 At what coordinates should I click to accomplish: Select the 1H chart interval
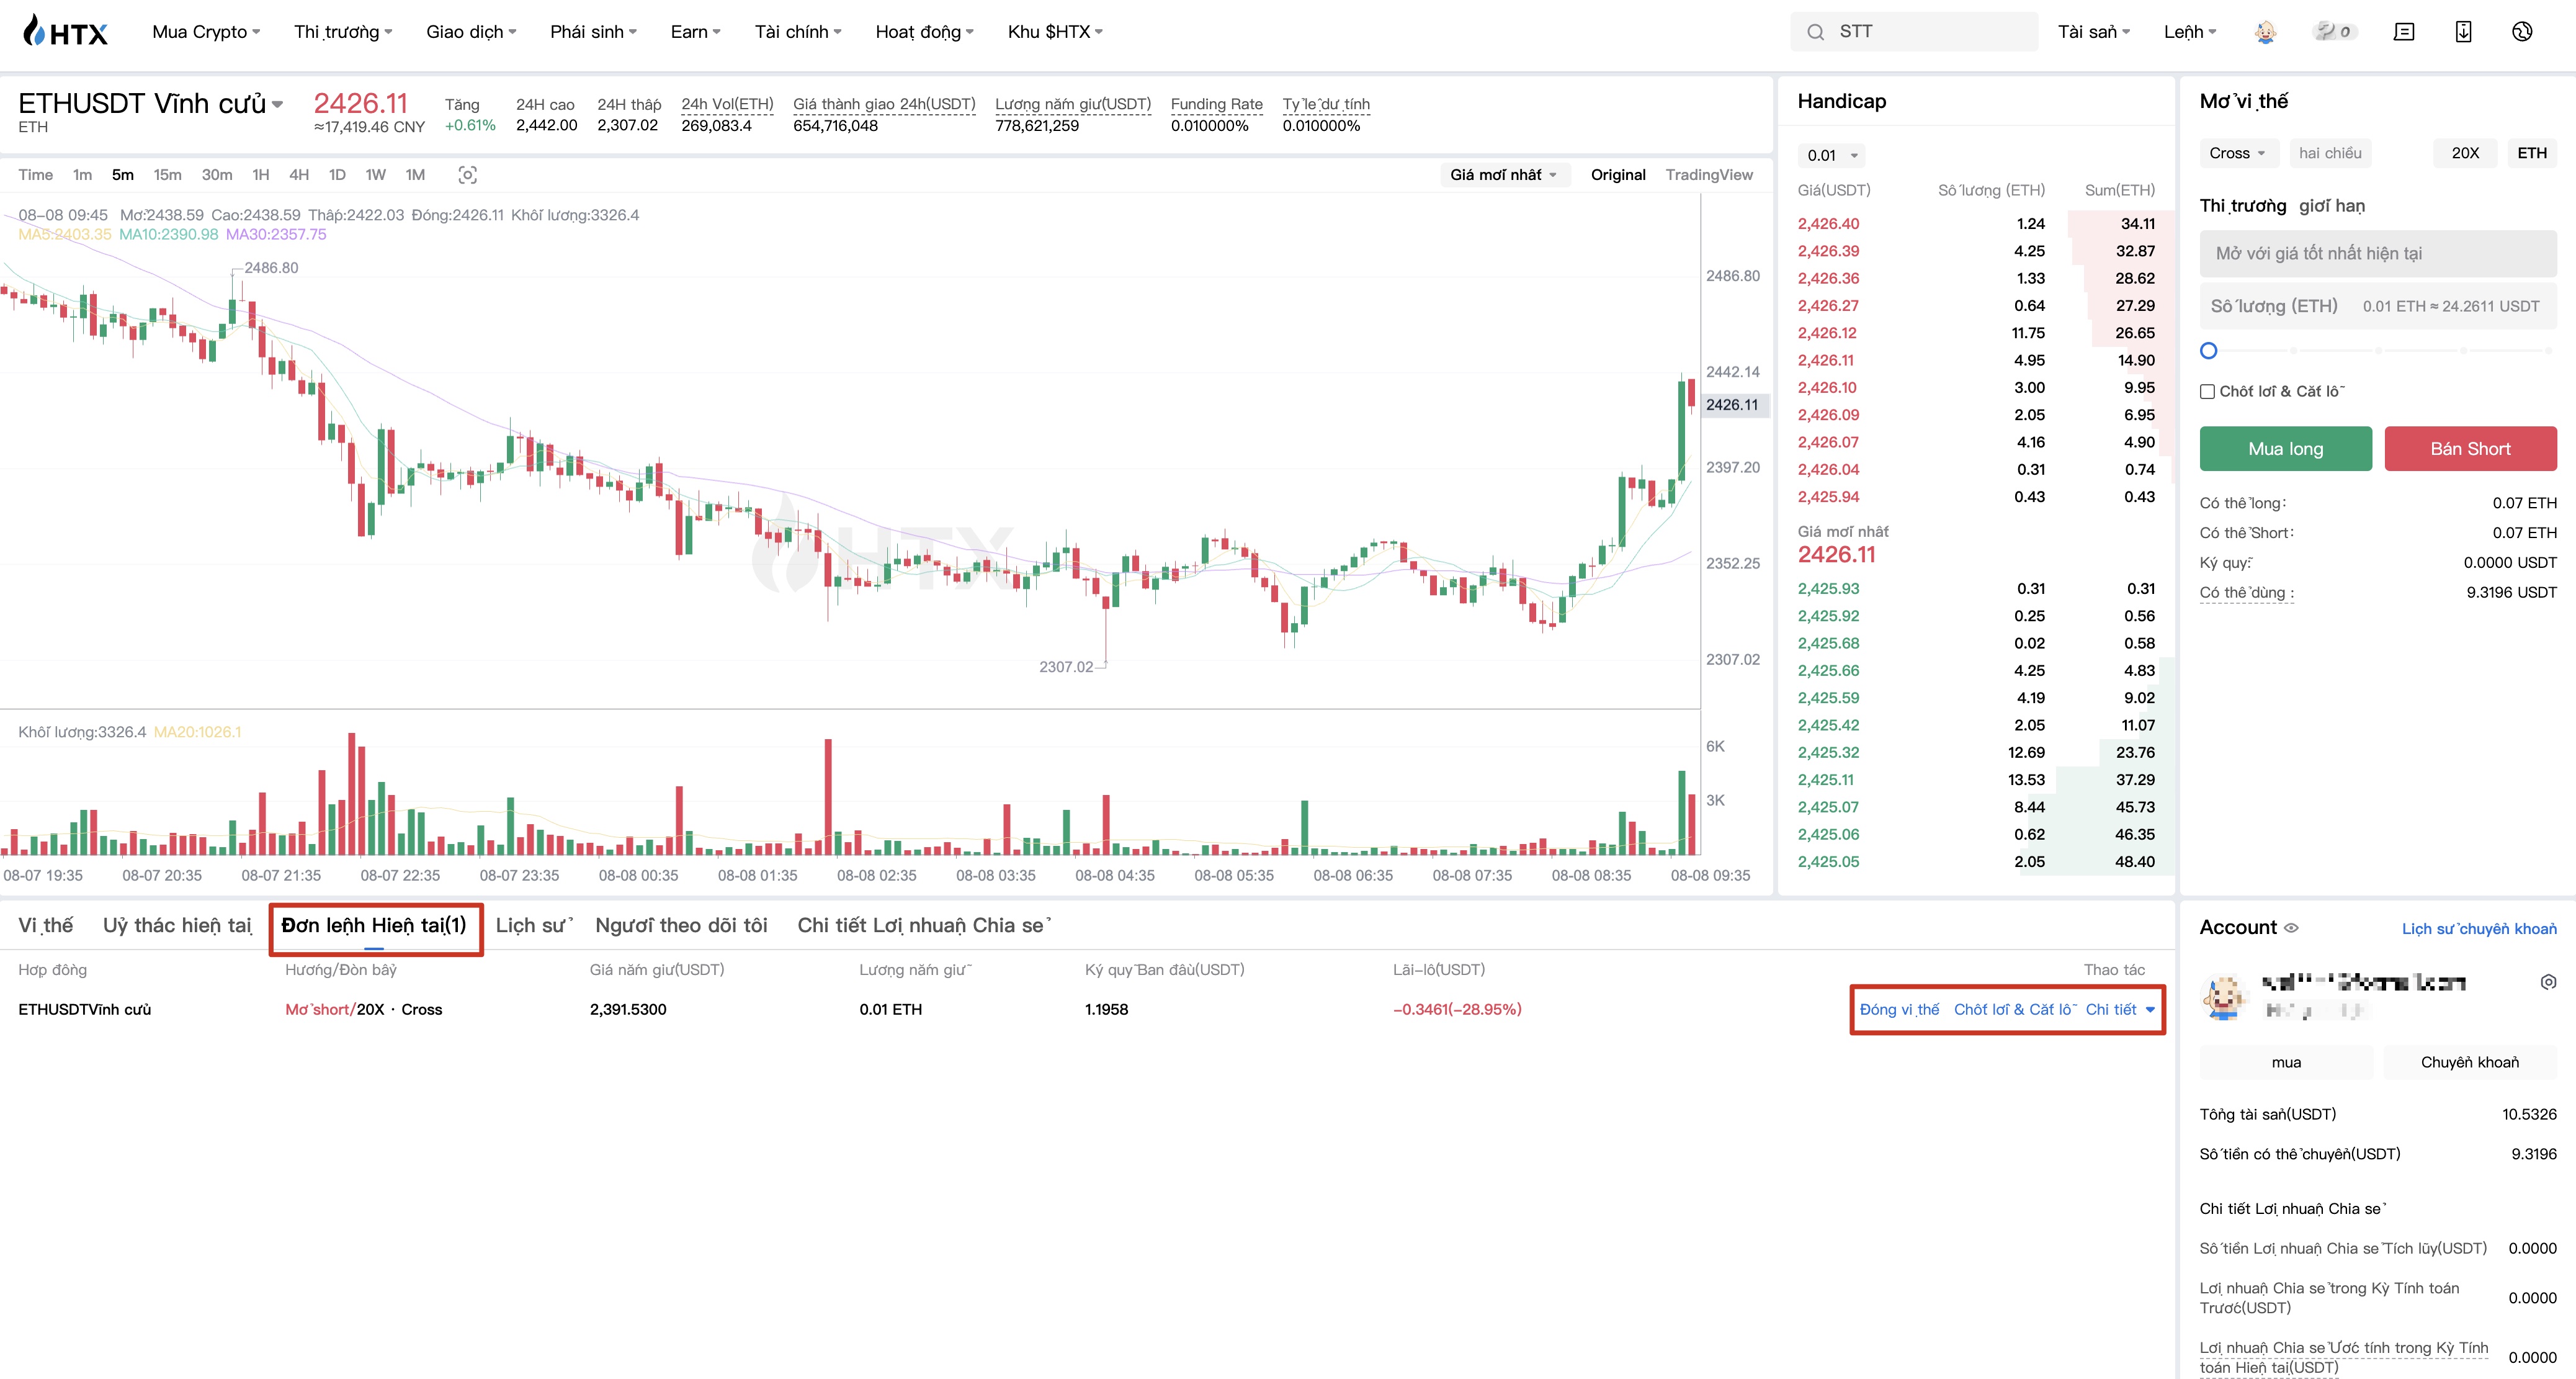[261, 175]
